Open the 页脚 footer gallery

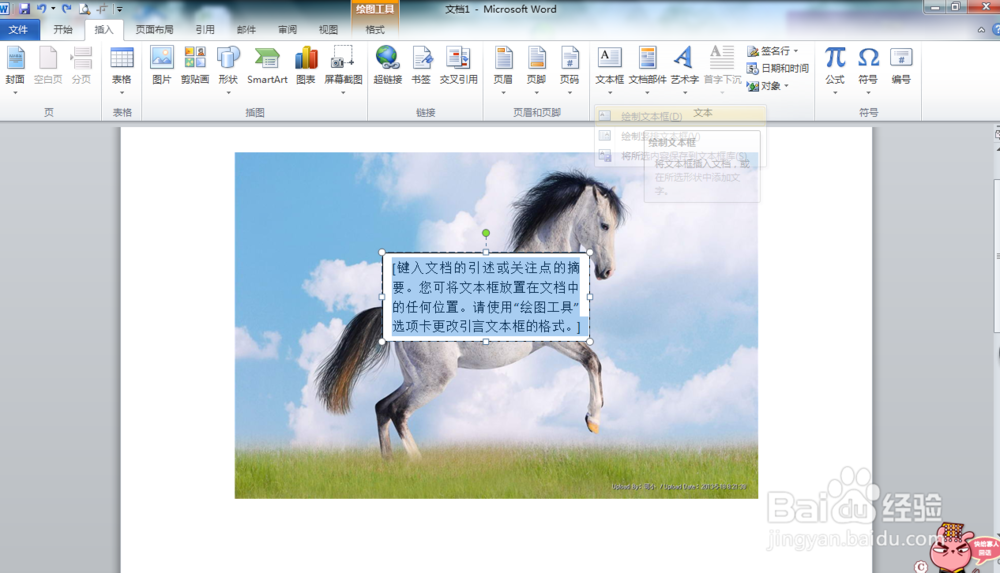[x=536, y=70]
